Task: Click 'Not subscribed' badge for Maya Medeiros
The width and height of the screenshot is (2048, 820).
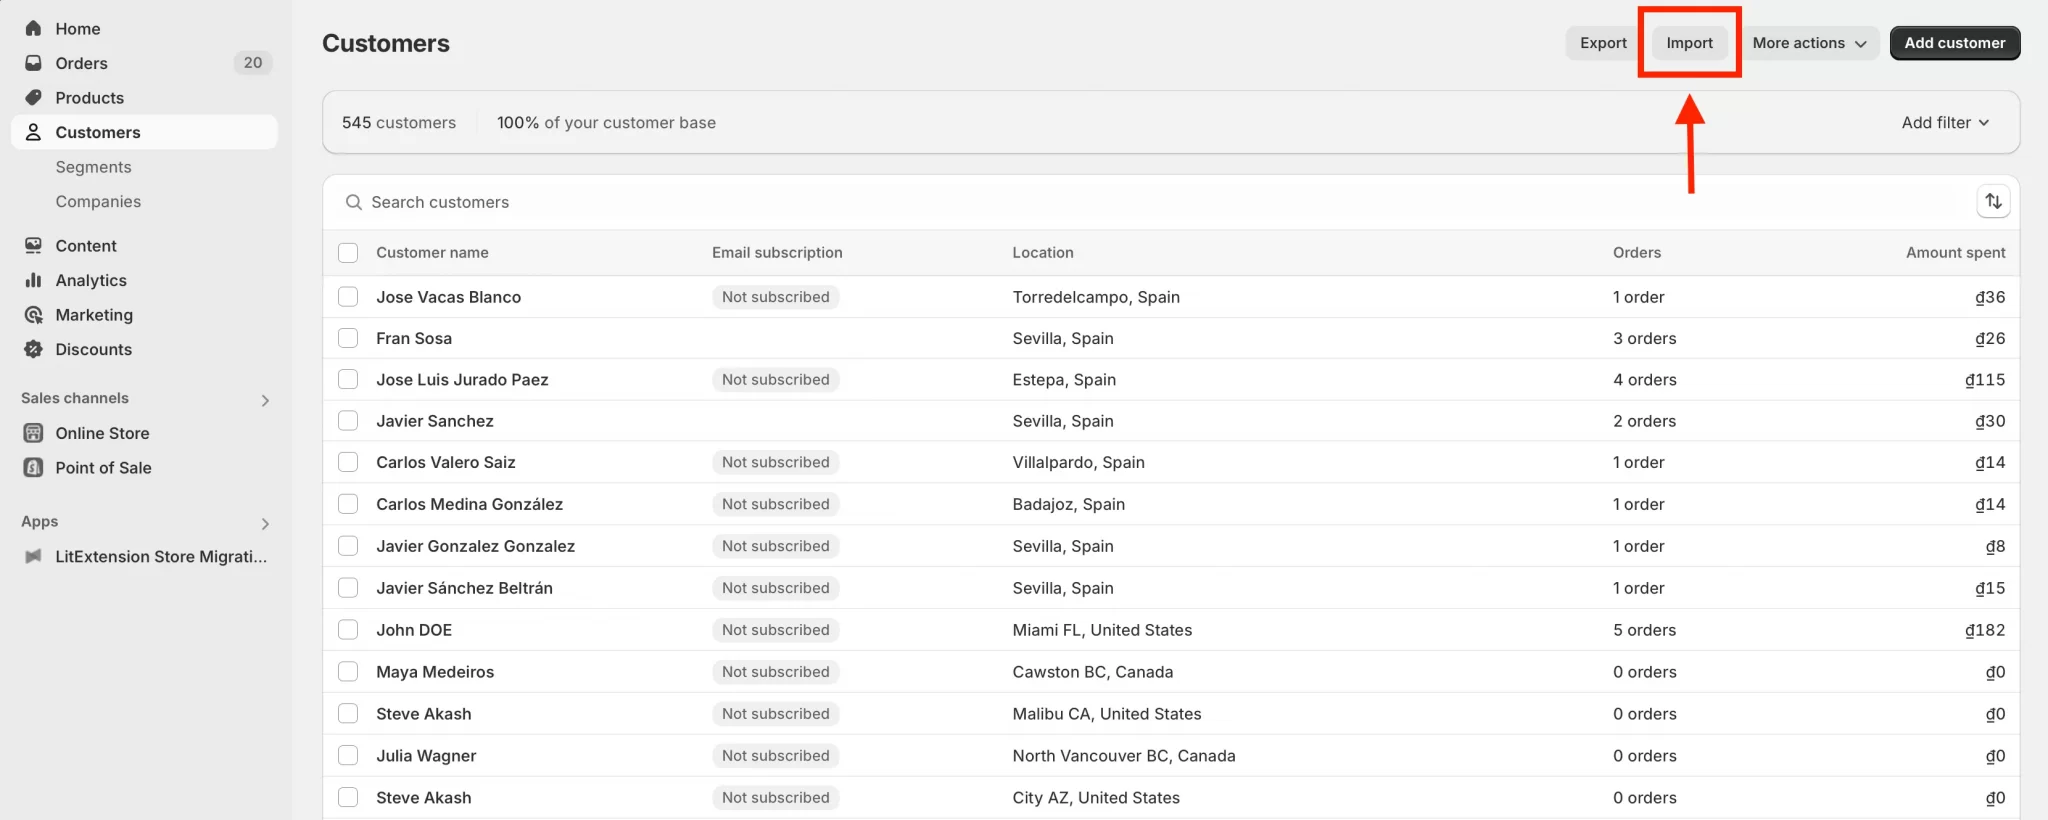Action: click(776, 672)
